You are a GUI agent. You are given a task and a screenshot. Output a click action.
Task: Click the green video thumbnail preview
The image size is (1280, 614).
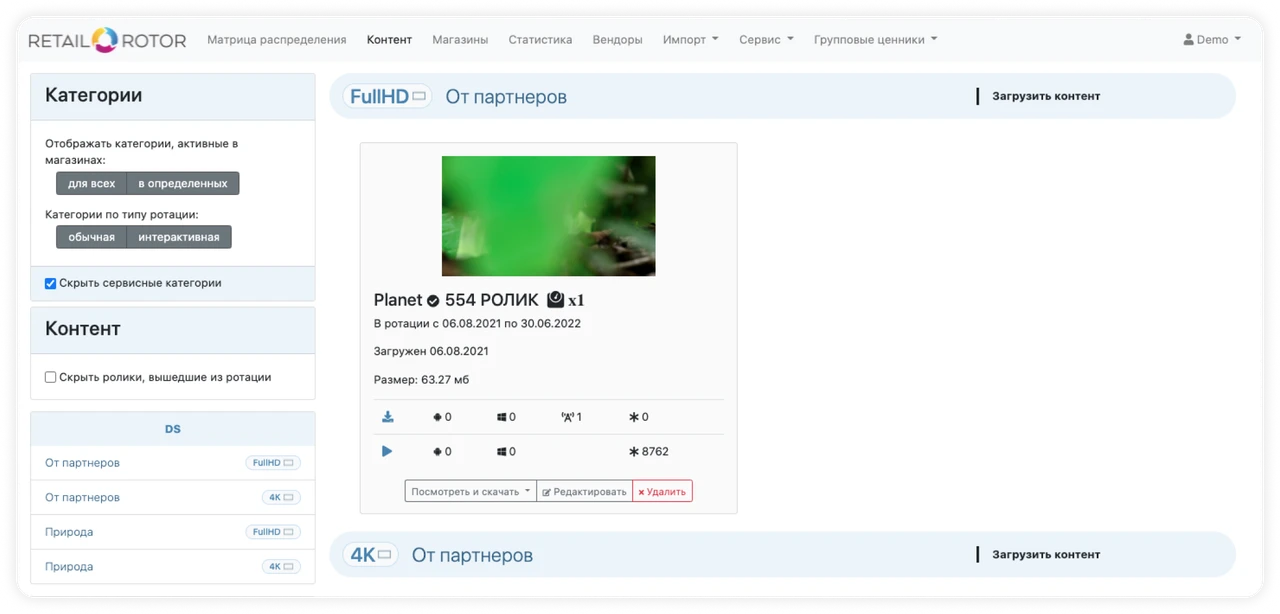pos(548,216)
